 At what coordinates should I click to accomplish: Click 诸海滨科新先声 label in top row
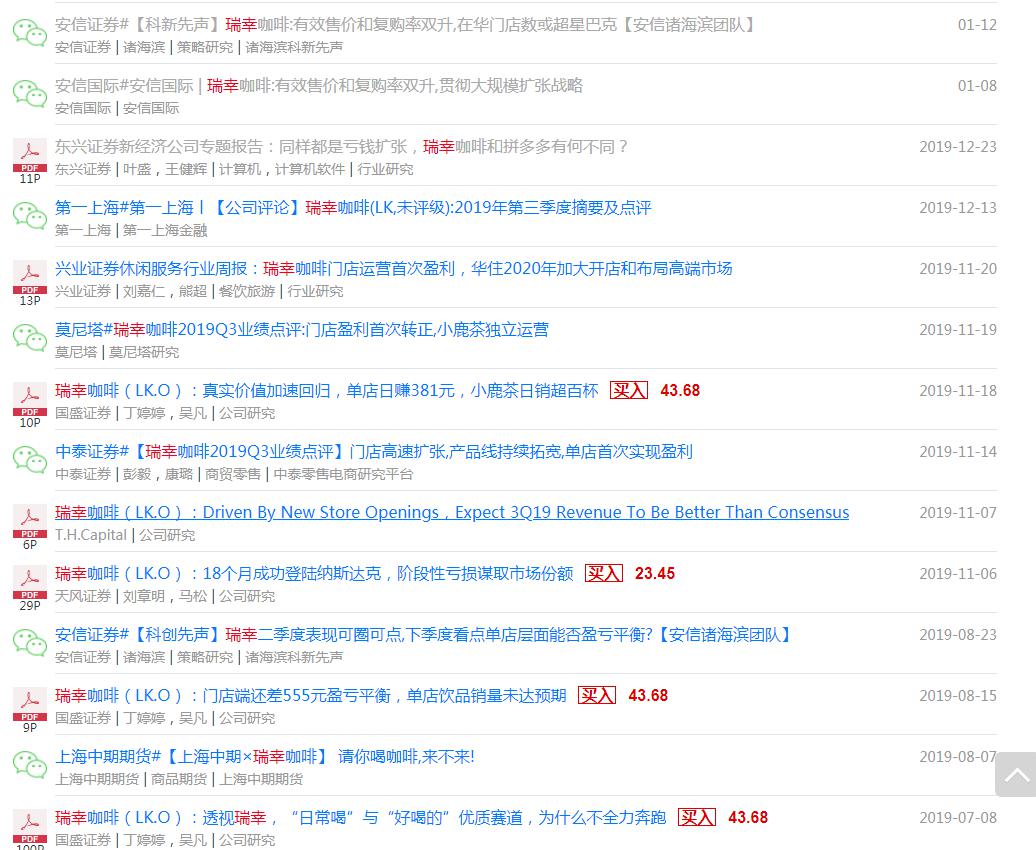[294, 48]
